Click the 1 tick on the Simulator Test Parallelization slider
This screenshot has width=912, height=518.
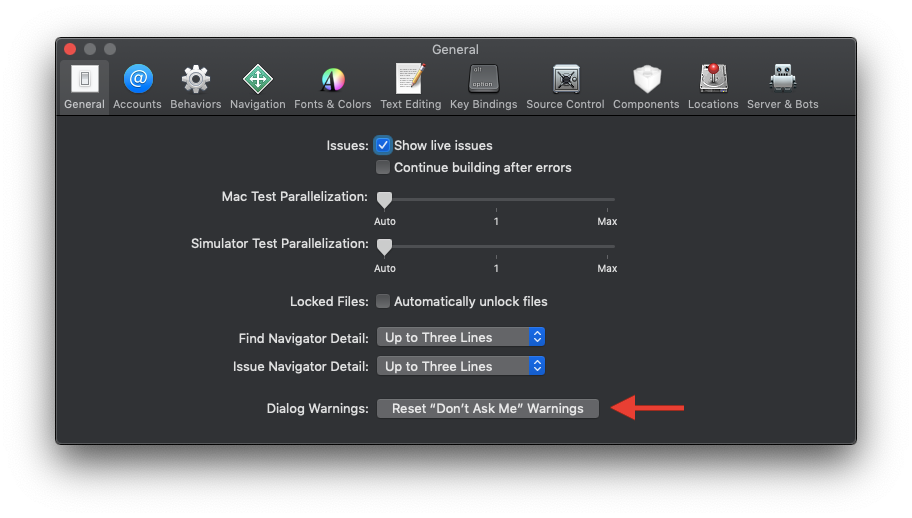pos(496,257)
